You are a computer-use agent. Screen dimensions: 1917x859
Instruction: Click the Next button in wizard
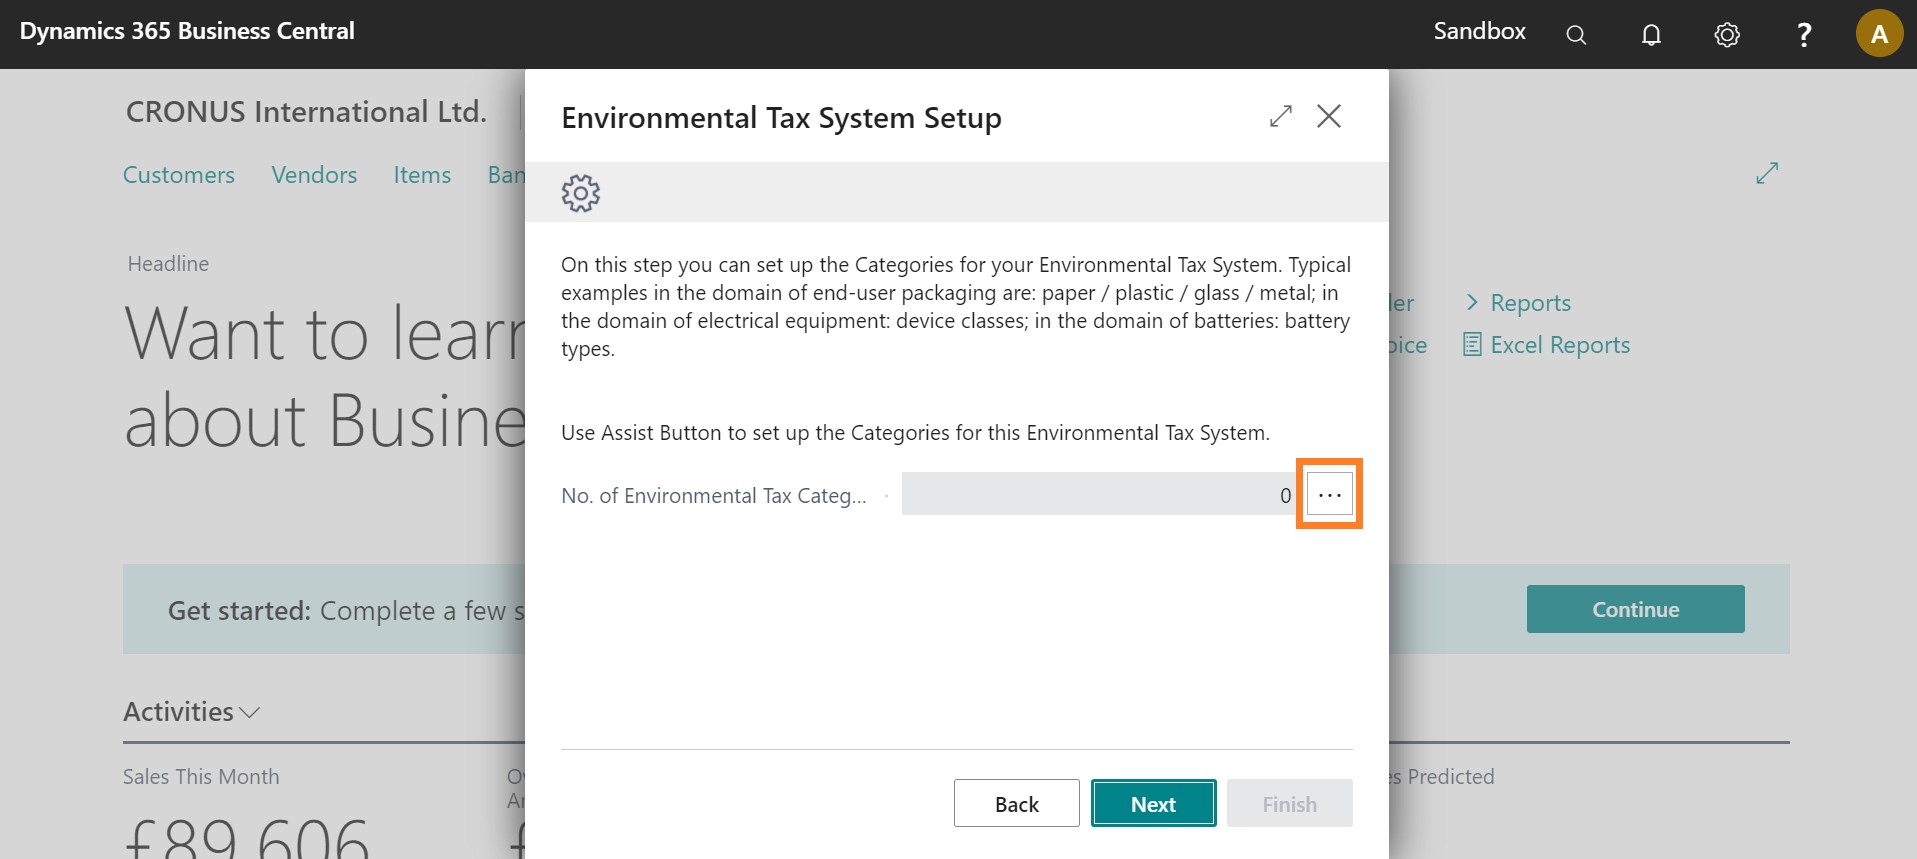1153,804
